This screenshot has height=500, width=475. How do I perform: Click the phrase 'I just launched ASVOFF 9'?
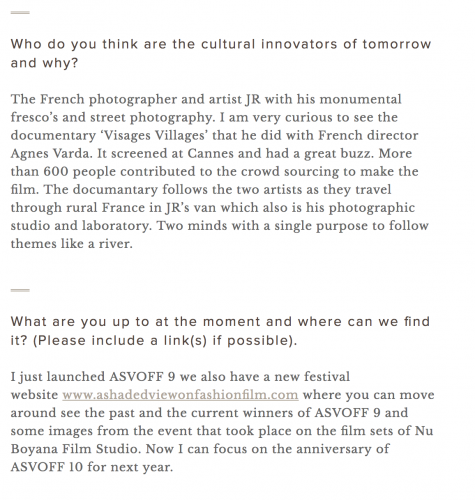pos(93,377)
